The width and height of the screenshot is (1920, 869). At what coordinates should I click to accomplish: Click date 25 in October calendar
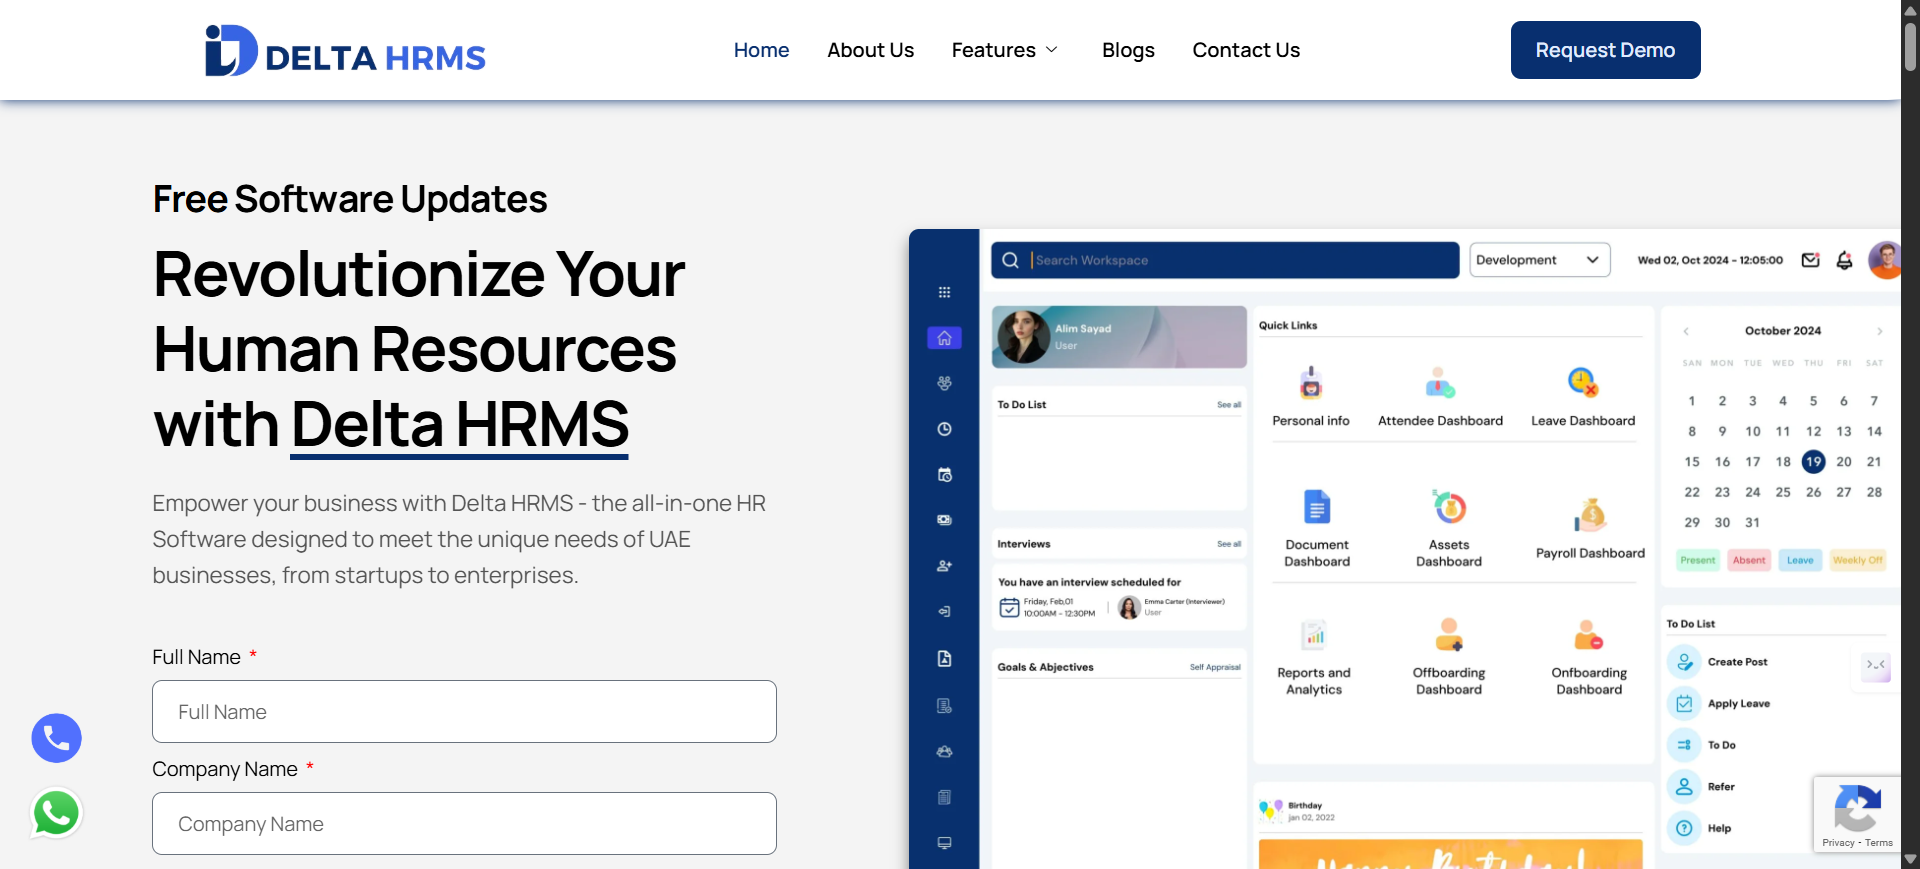pos(1783,492)
